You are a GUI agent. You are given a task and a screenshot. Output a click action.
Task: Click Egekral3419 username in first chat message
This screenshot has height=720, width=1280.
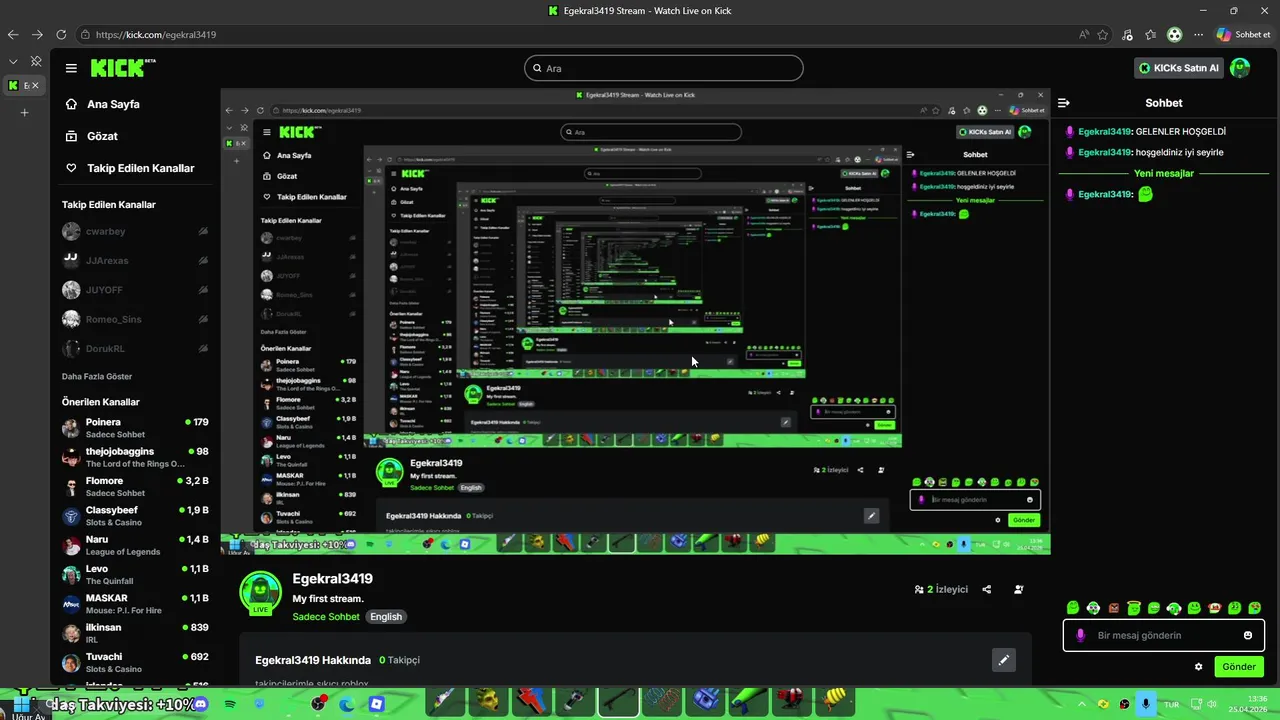click(x=1104, y=131)
